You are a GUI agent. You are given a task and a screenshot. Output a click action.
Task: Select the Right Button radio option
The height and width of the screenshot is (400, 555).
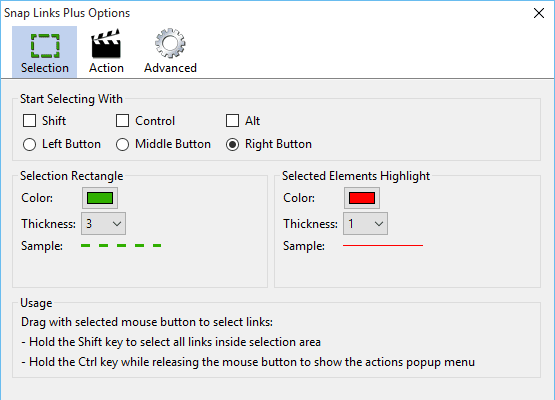pos(233,144)
